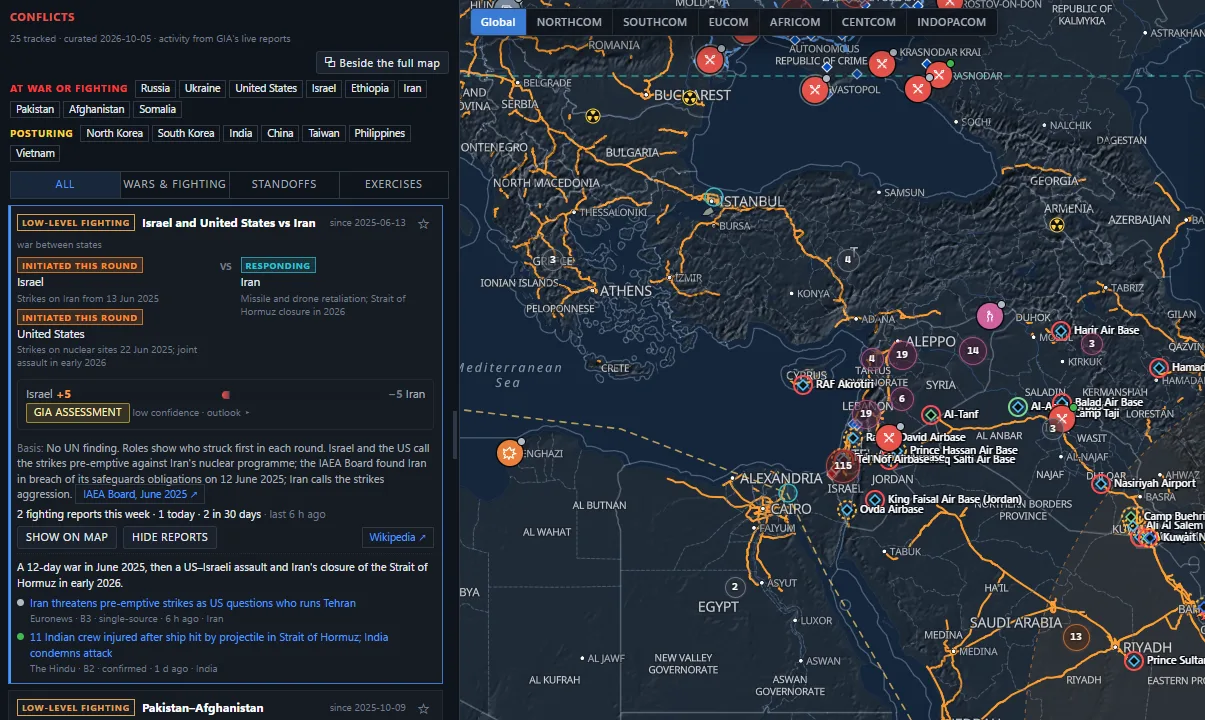Open the 14 cluster marker east of Aleppo
Viewport: 1205px width, 720px height.
point(972,350)
